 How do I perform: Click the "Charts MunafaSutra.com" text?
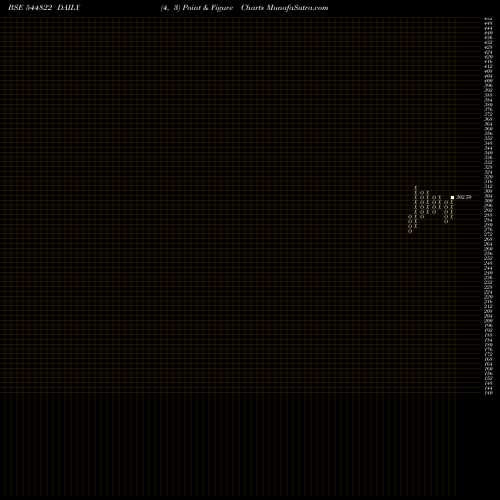[285, 8]
